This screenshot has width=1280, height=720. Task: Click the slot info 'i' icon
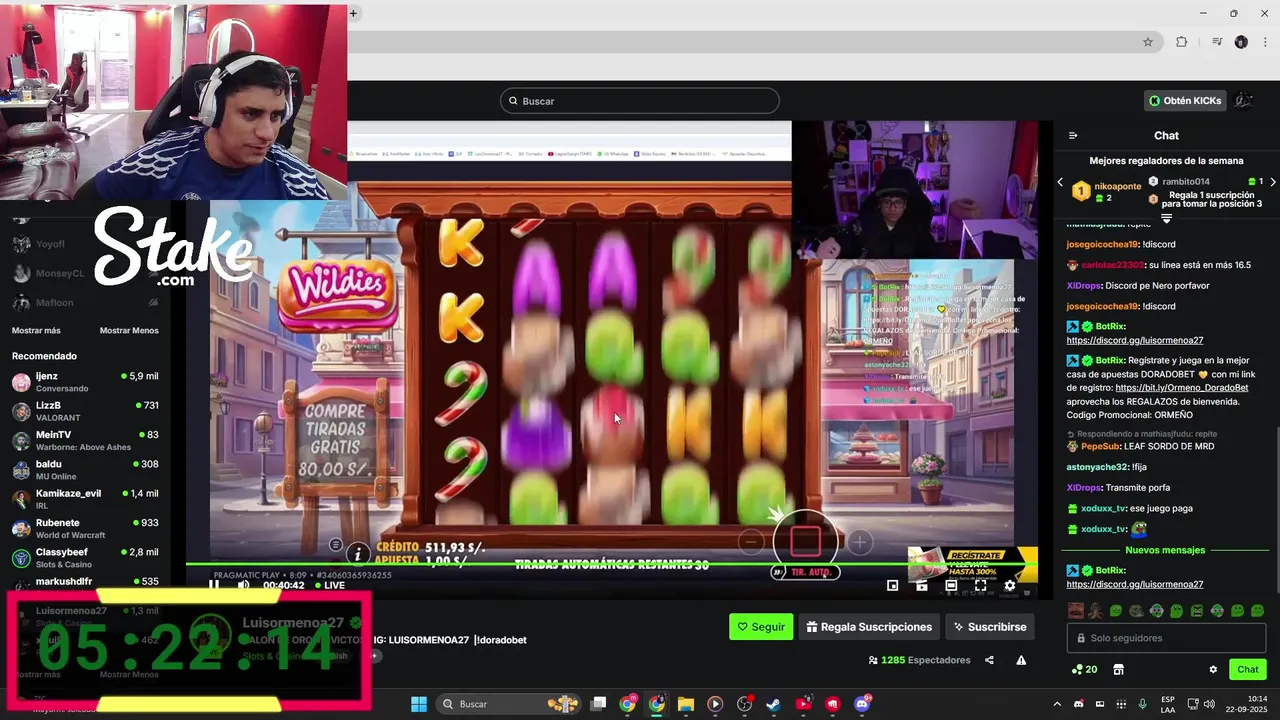click(358, 553)
